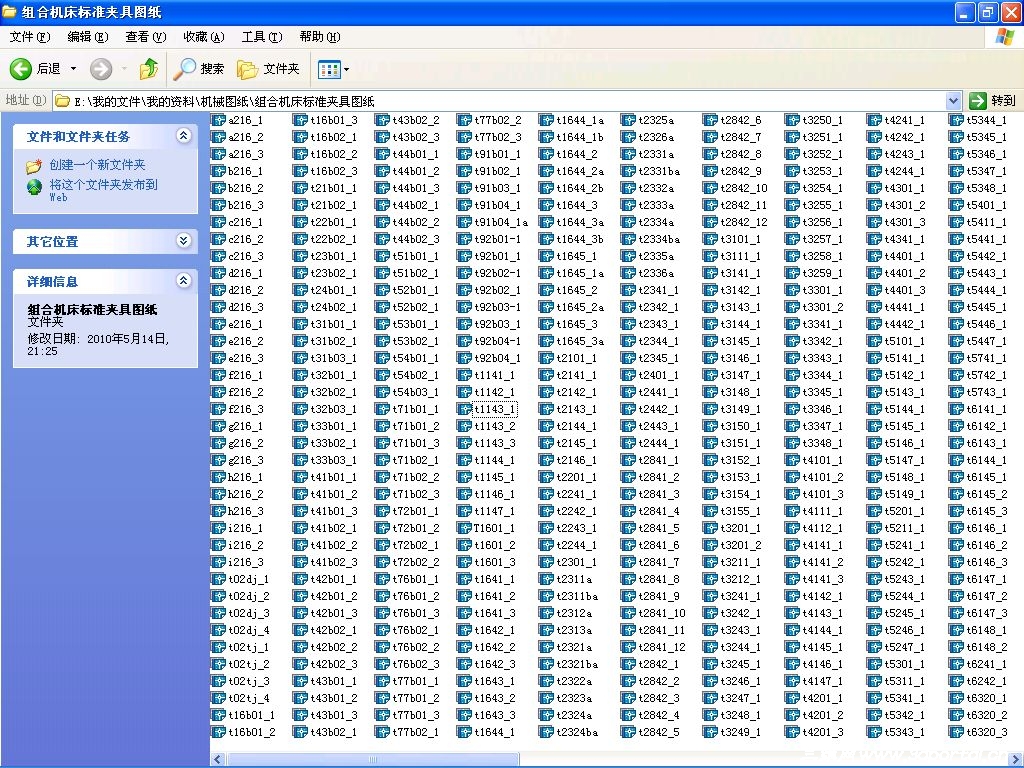The image size is (1024, 768).
Task: Click the 创建一个新文件夹 link
Action: point(97,165)
